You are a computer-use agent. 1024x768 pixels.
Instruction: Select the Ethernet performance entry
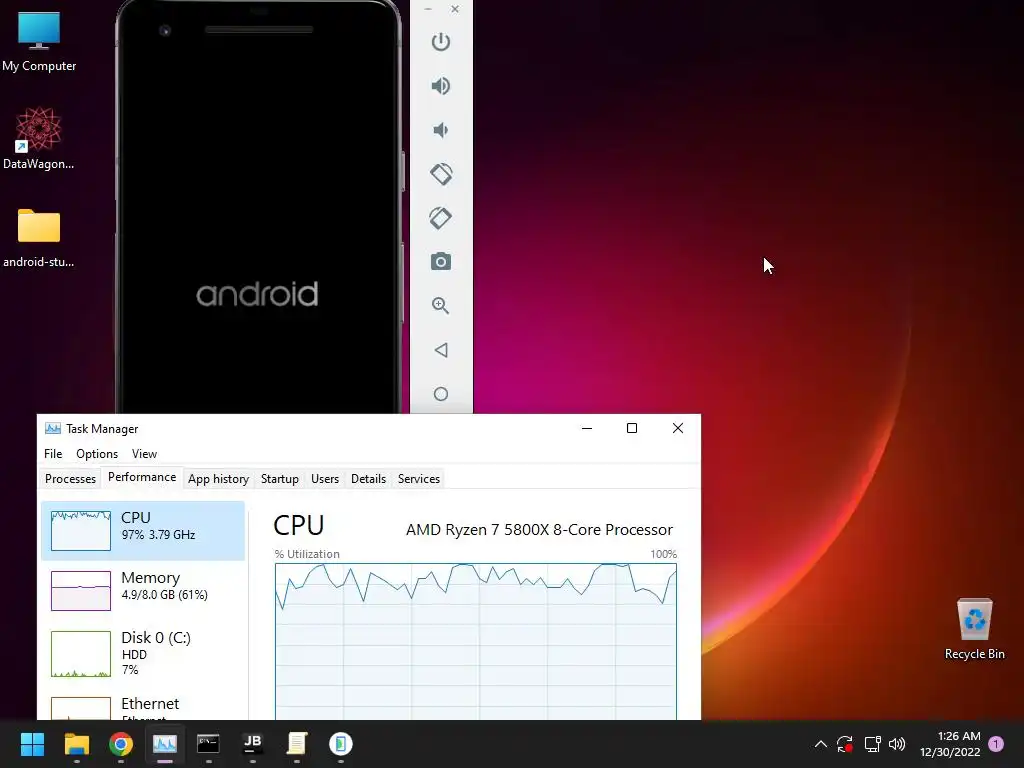pyautogui.click(x=143, y=706)
